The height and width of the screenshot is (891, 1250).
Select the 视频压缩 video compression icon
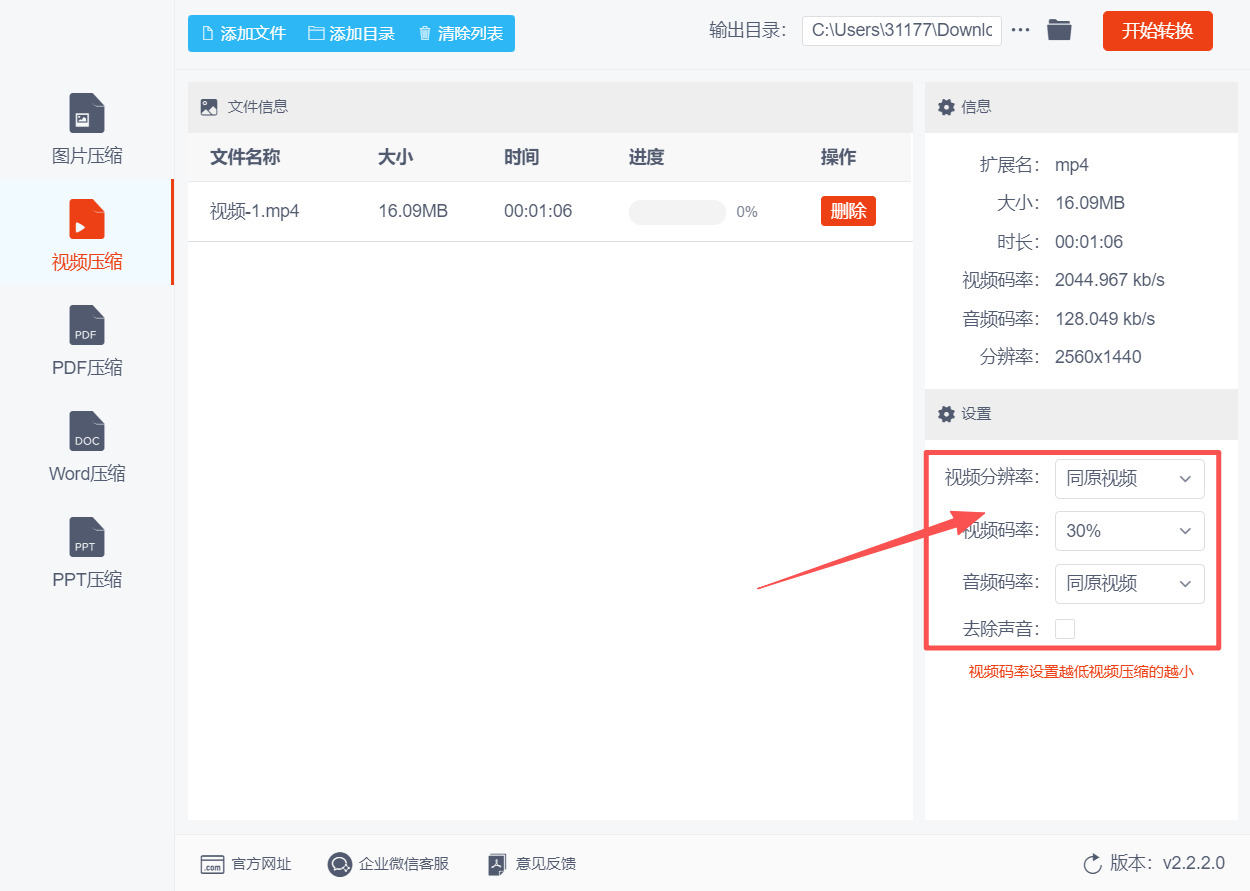point(87,219)
